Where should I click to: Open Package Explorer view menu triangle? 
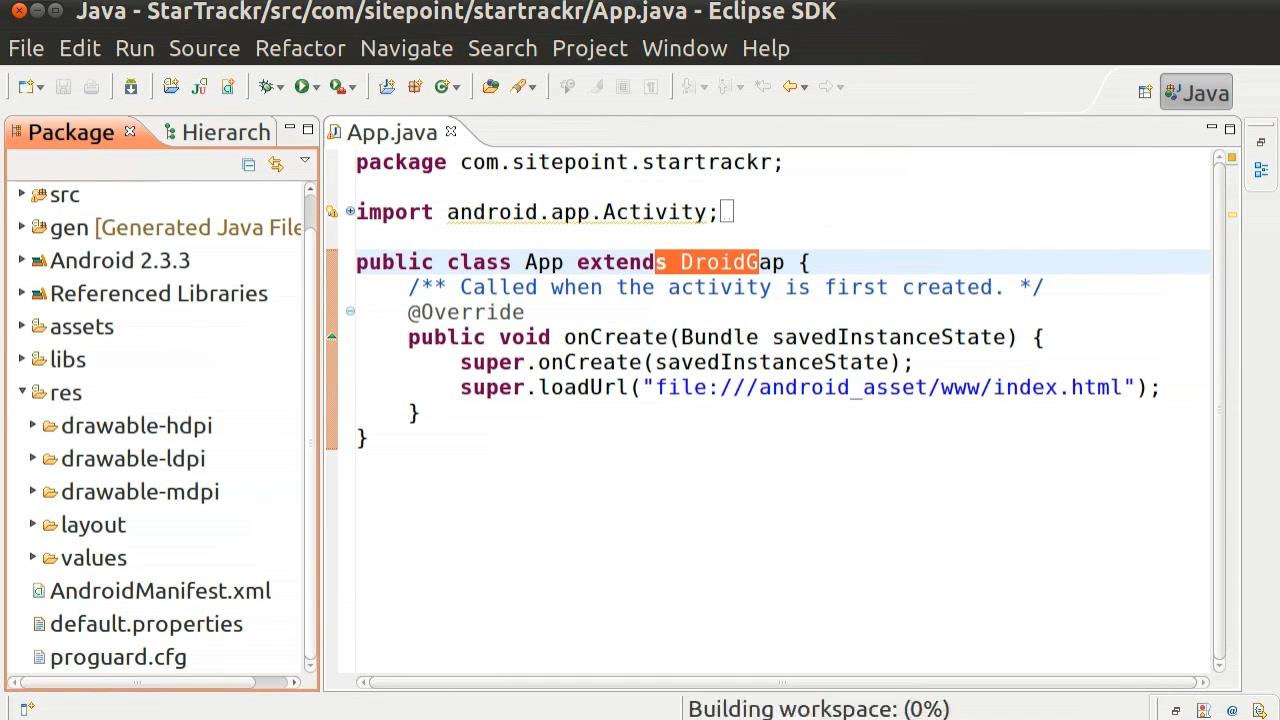tap(305, 161)
